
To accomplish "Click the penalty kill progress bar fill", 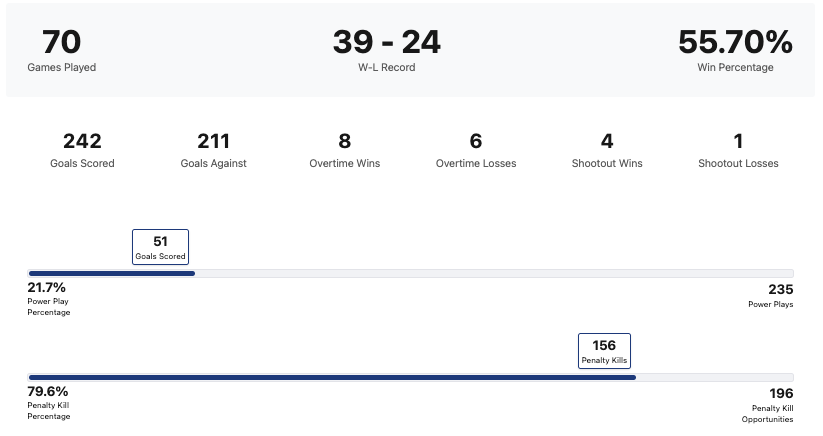I will point(332,377).
